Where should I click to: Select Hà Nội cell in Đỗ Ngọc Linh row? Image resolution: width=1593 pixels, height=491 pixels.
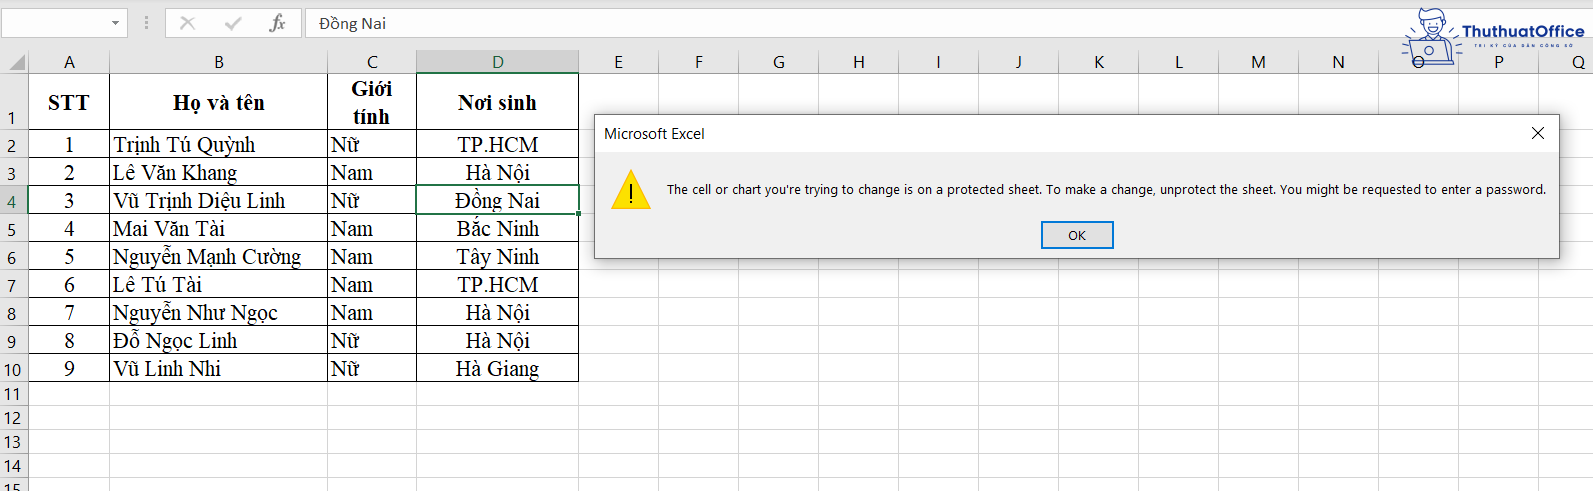(498, 340)
